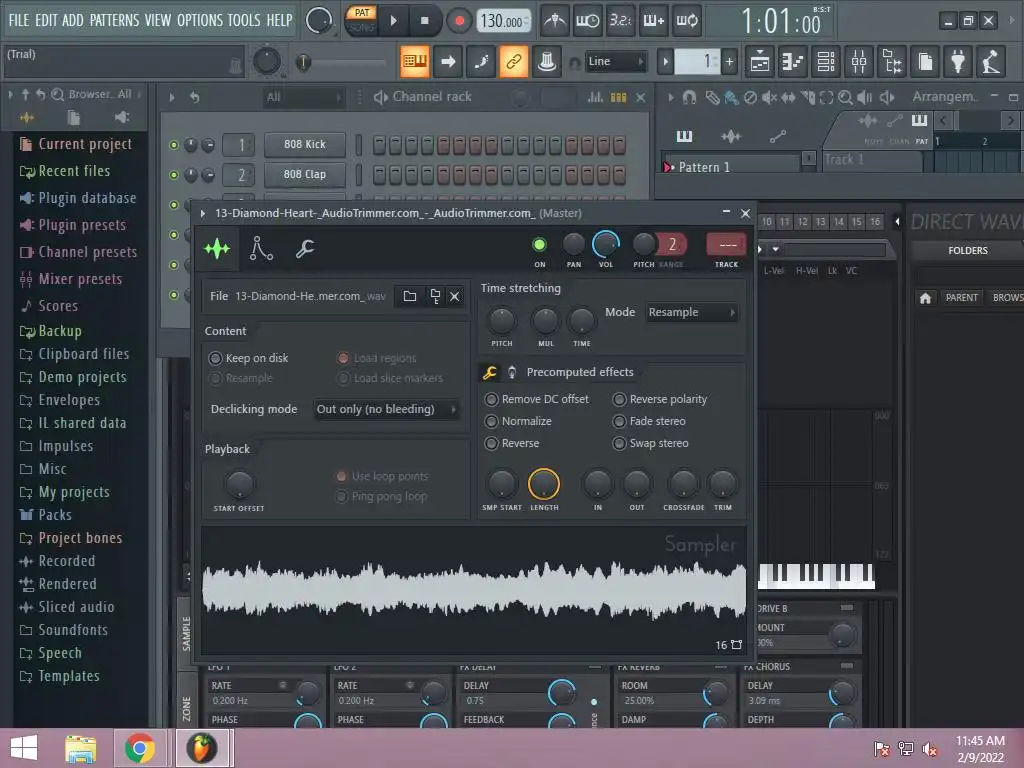Select the zoom tool in Playlist toolbar
This screenshot has height=768, width=1024.
coord(845,97)
